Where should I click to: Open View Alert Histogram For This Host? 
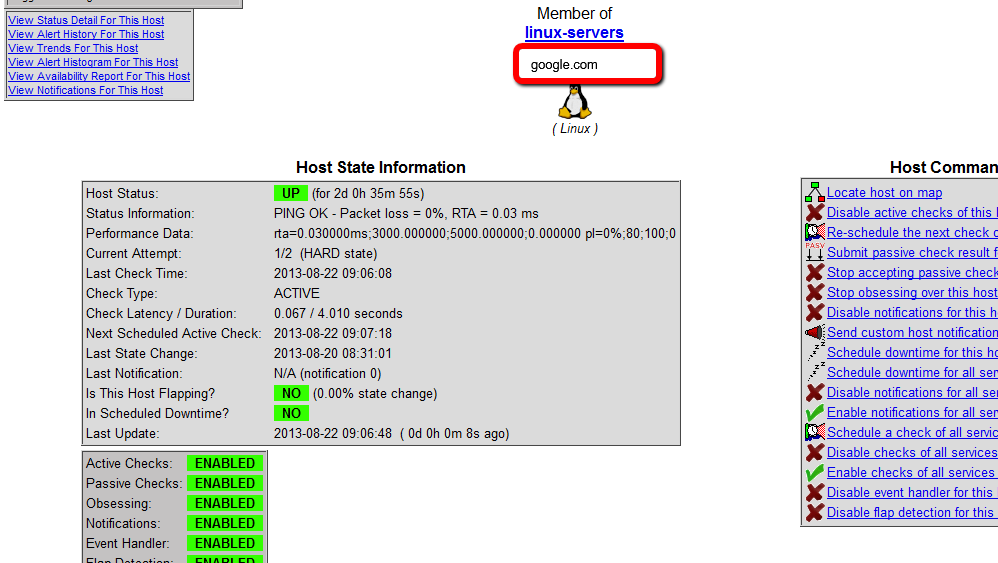[93, 62]
